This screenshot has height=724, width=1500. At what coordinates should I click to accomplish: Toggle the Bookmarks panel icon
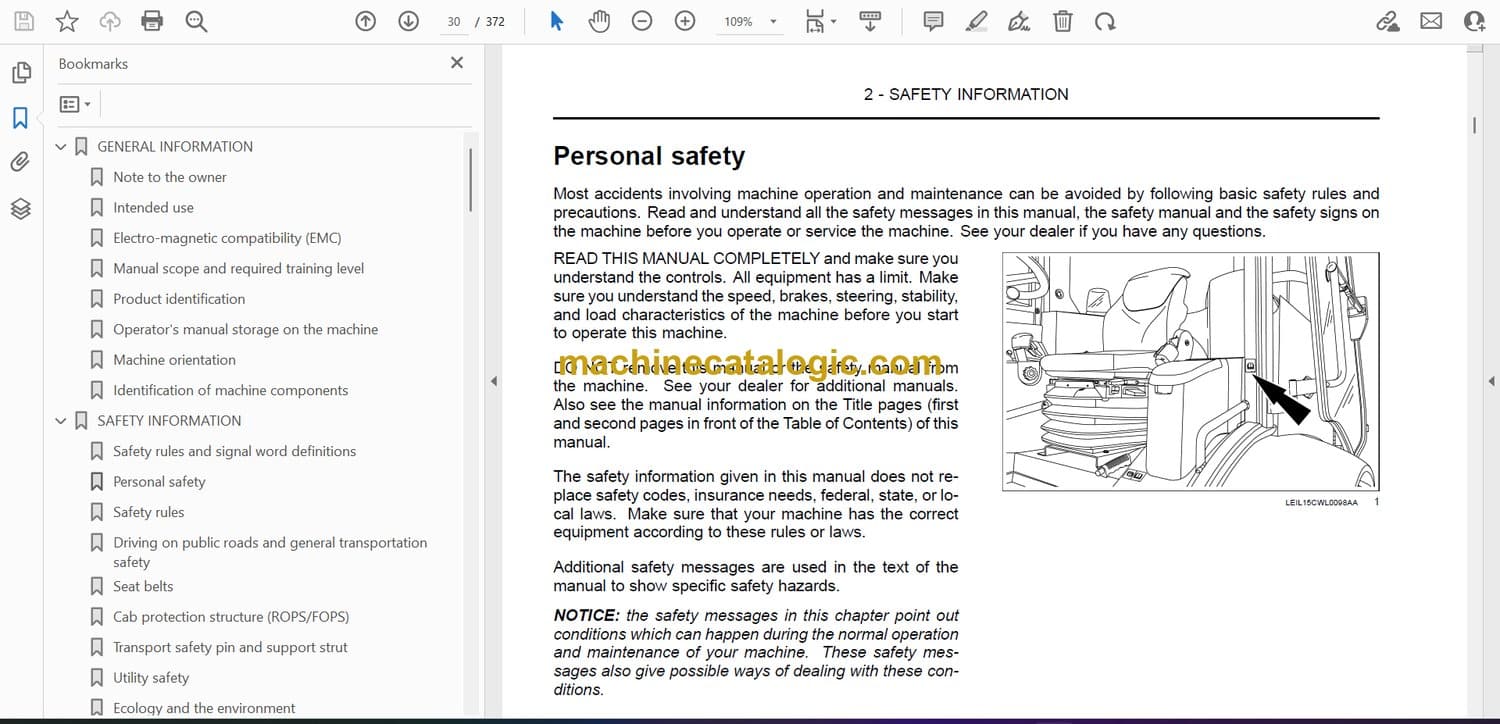click(x=20, y=118)
